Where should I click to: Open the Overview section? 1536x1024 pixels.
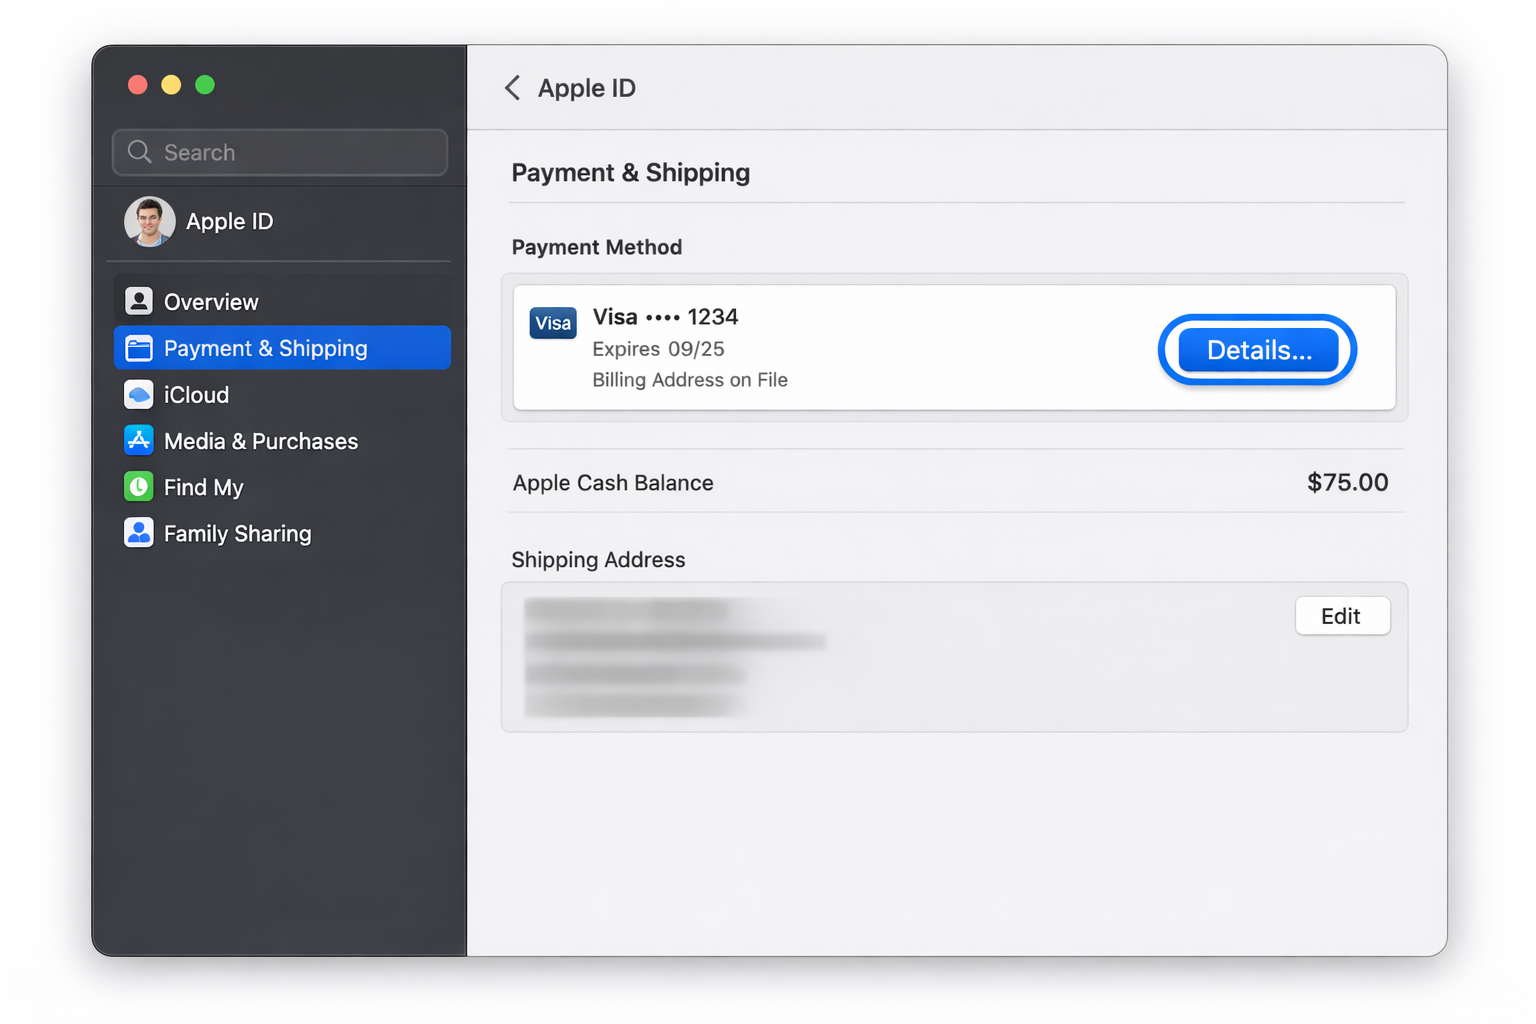point(282,301)
